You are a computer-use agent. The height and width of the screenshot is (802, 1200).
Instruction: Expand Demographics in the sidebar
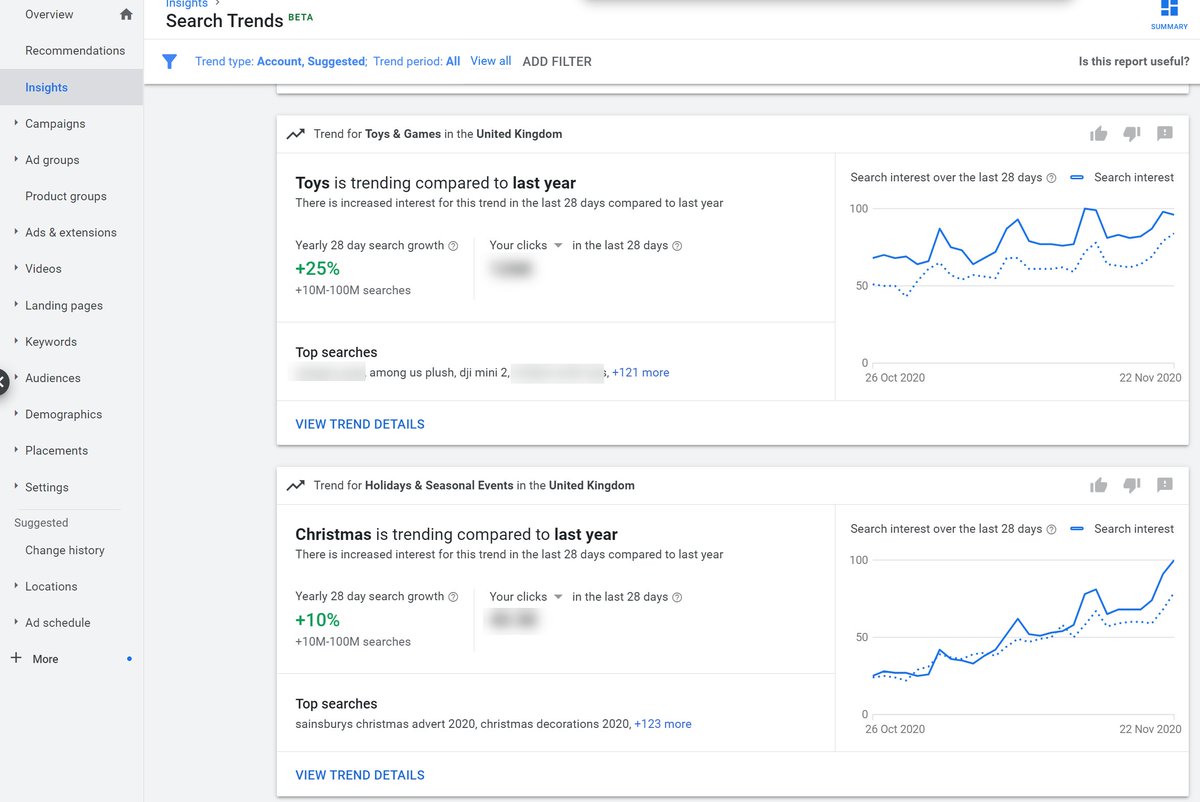click(x=16, y=414)
